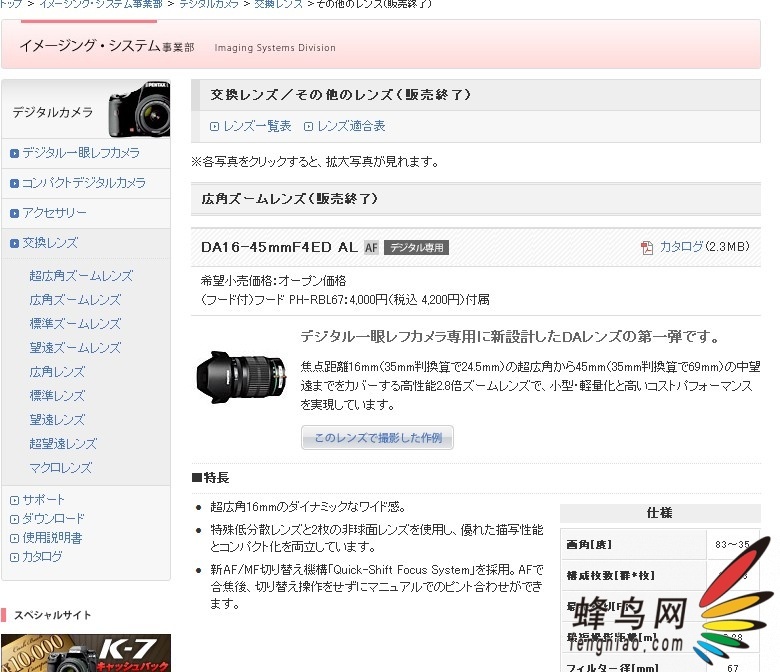Select 超広角ズームレンズ in sidebar
Image resolution: width=780 pixels, height=672 pixels.
(81, 276)
